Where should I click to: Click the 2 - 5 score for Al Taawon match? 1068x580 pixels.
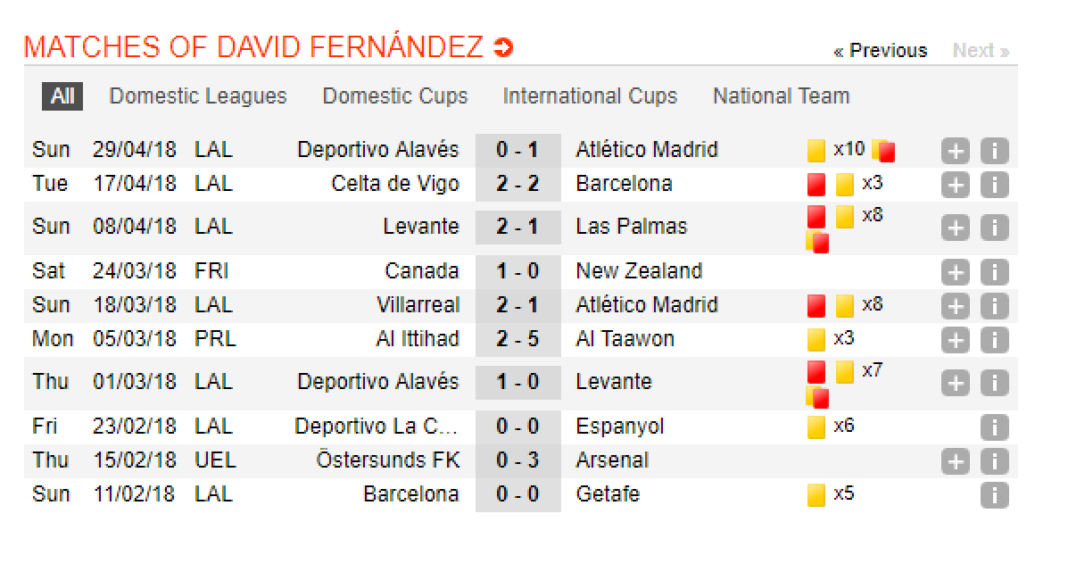click(x=517, y=339)
